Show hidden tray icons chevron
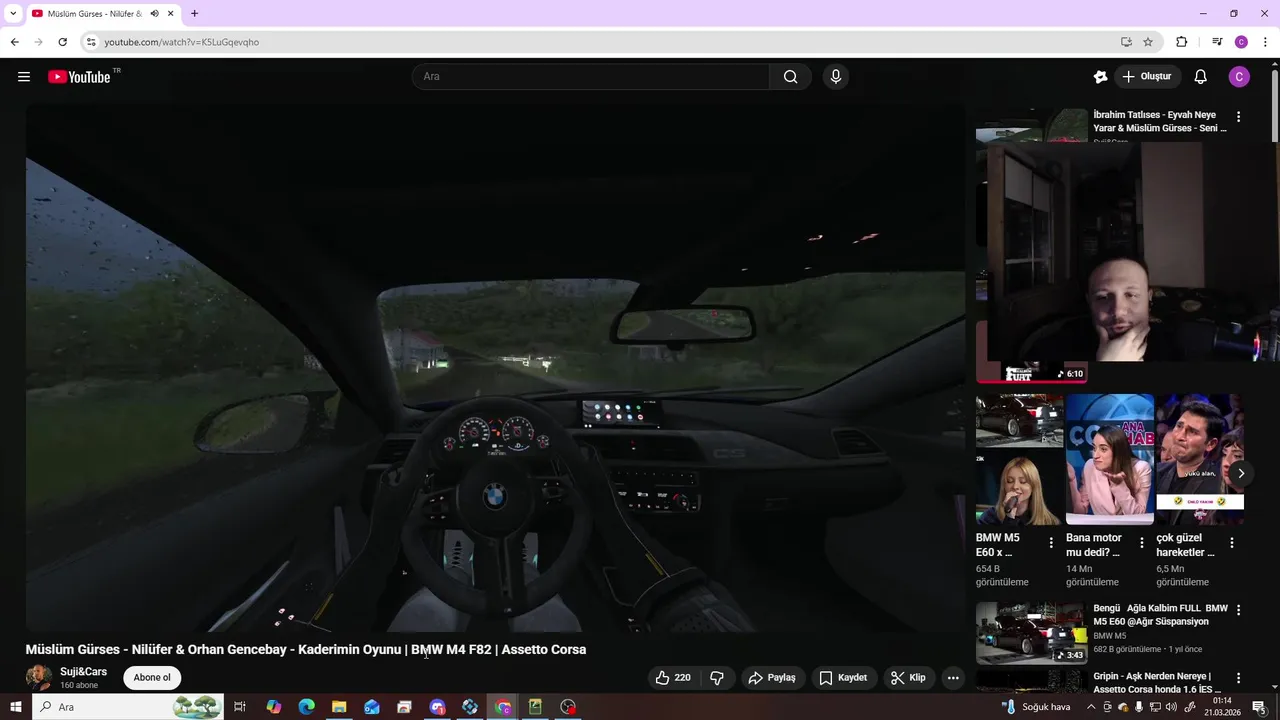 coord(1091,707)
